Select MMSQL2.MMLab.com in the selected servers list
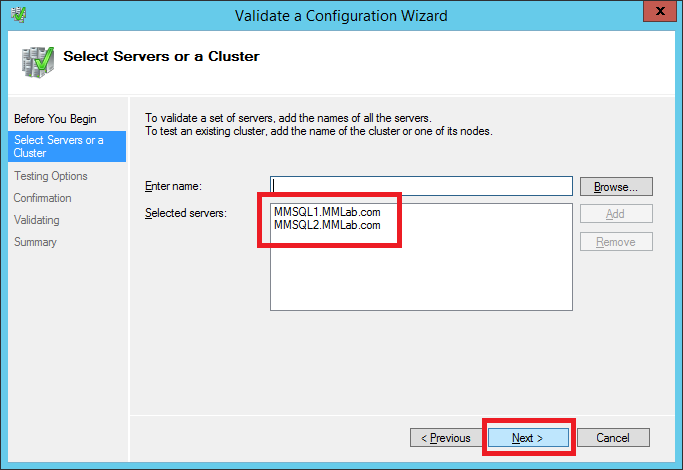The width and height of the screenshot is (683, 470). tap(327, 225)
